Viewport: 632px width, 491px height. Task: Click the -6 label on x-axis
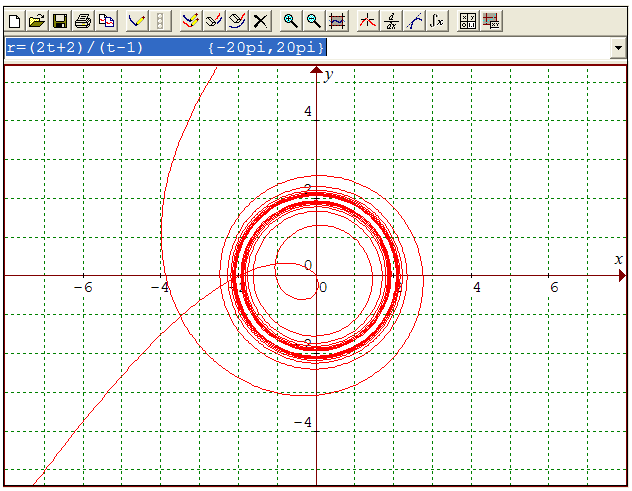[x=83, y=287]
